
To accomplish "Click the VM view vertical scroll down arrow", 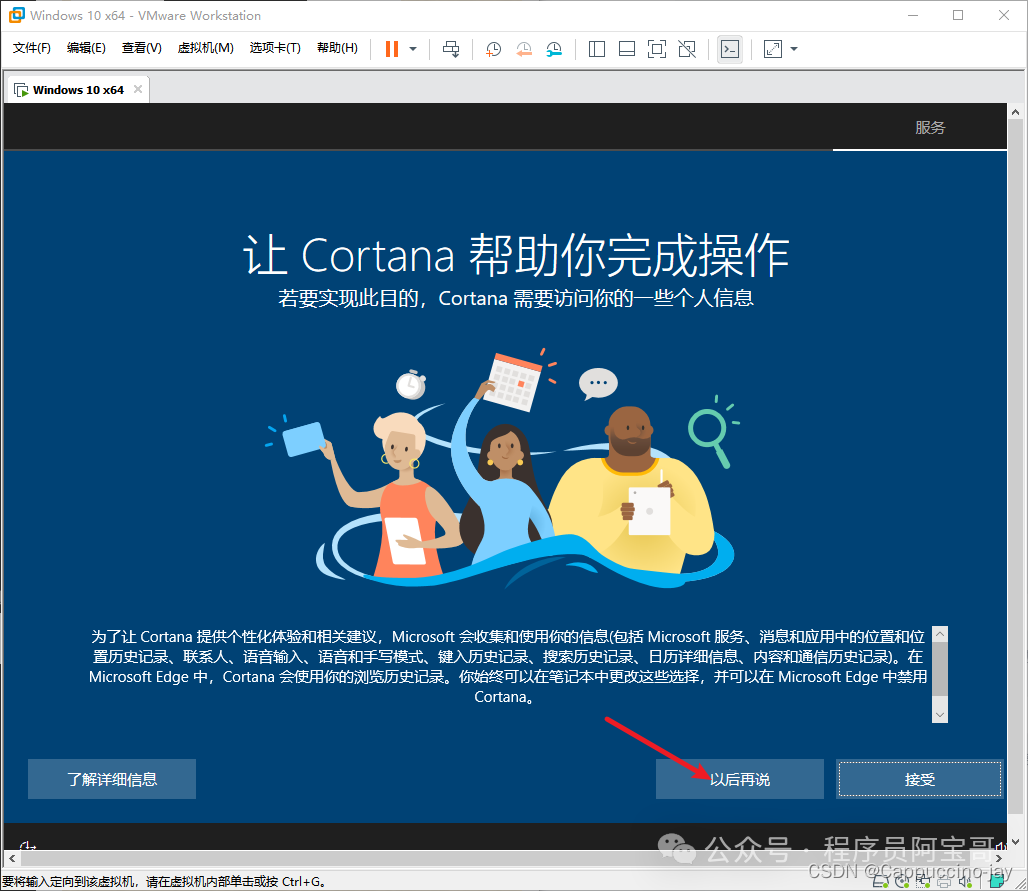I will pos(1015,842).
